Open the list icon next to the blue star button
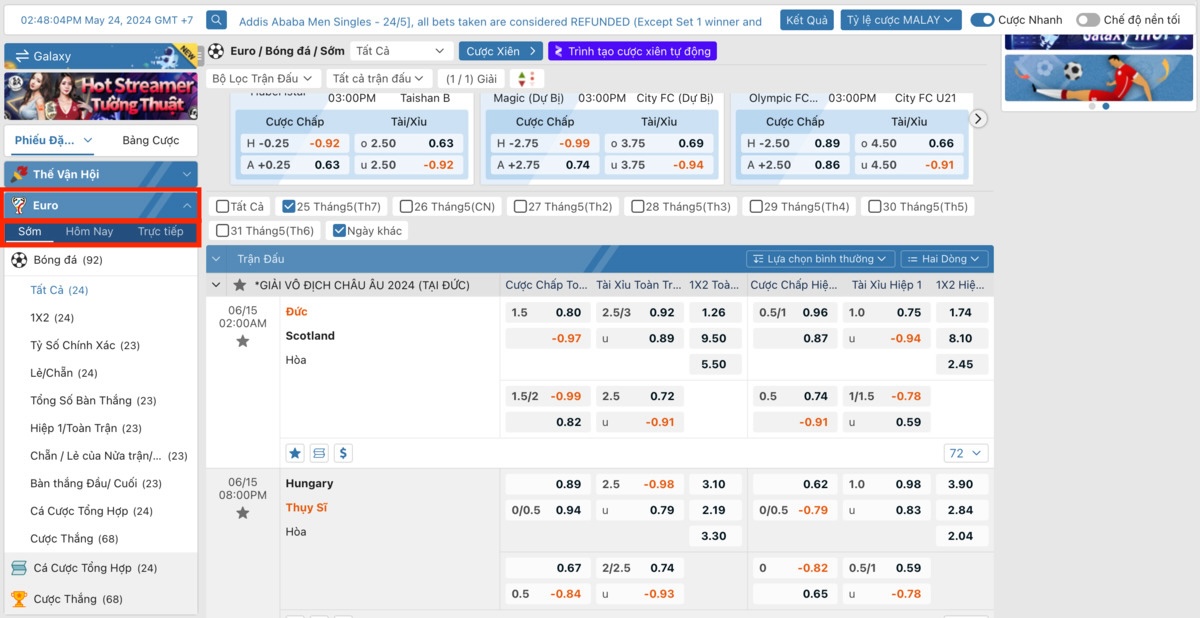The height and width of the screenshot is (618, 1200). tap(319, 453)
